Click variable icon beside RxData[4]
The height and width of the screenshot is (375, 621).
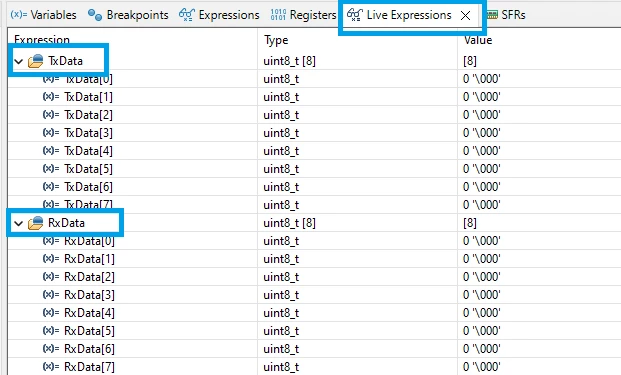pyautogui.click(x=51, y=312)
